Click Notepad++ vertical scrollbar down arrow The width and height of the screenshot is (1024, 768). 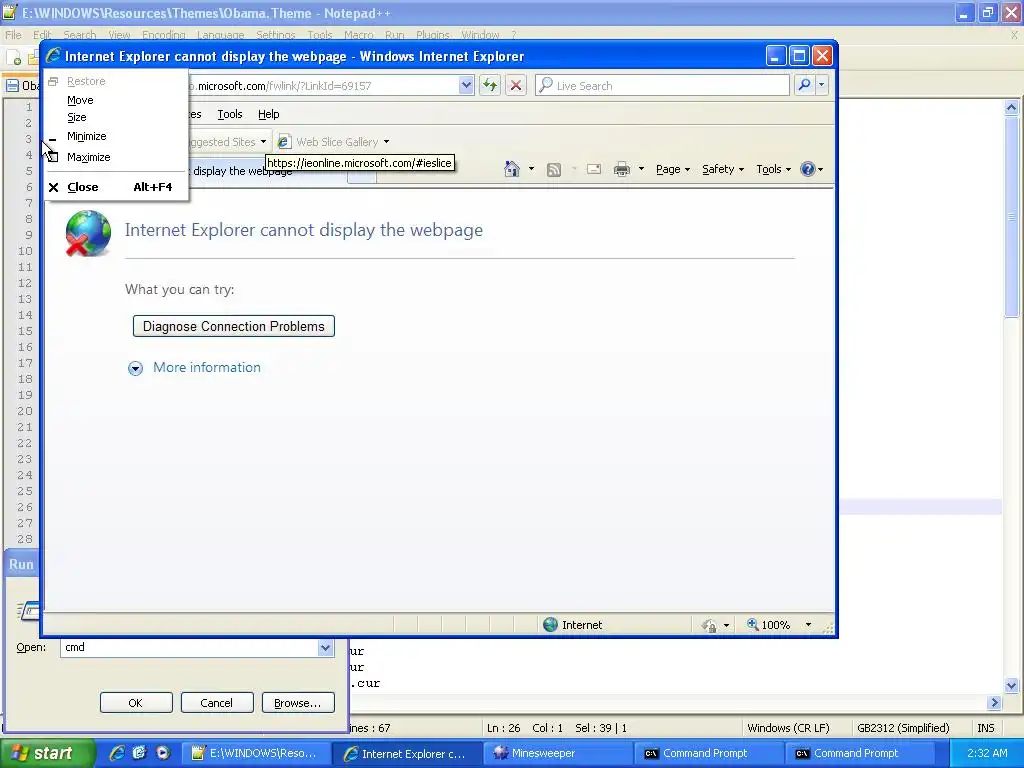[1011, 685]
